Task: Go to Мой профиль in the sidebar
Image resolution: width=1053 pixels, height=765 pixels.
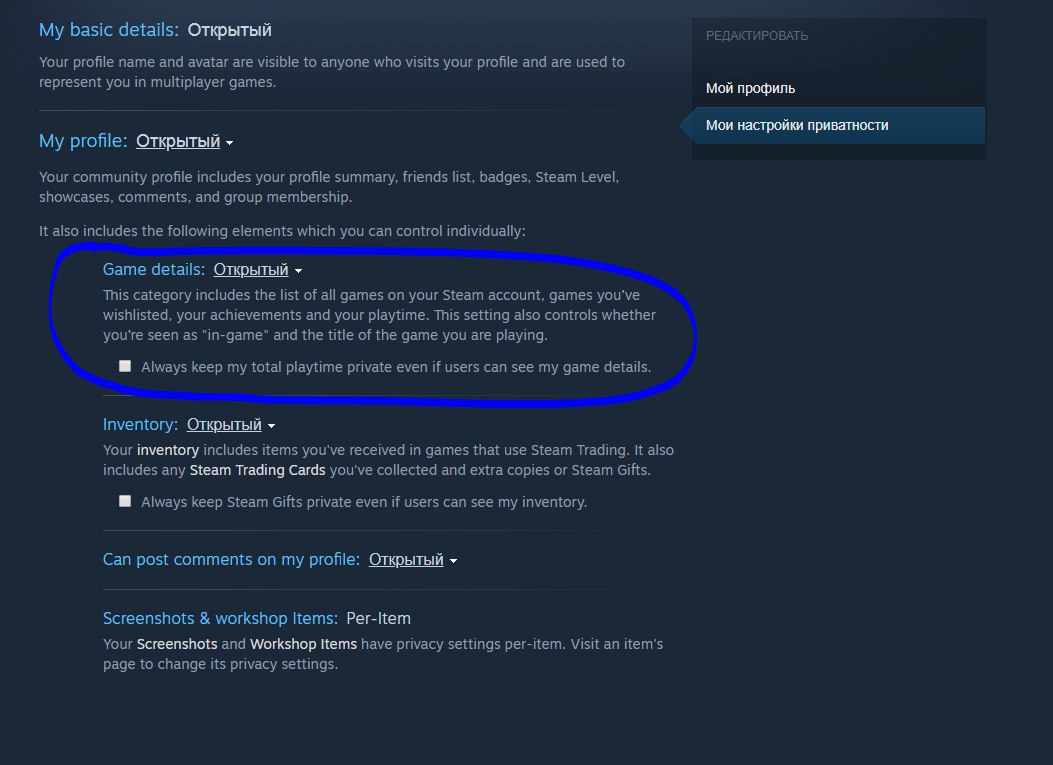Action: [750, 88]
